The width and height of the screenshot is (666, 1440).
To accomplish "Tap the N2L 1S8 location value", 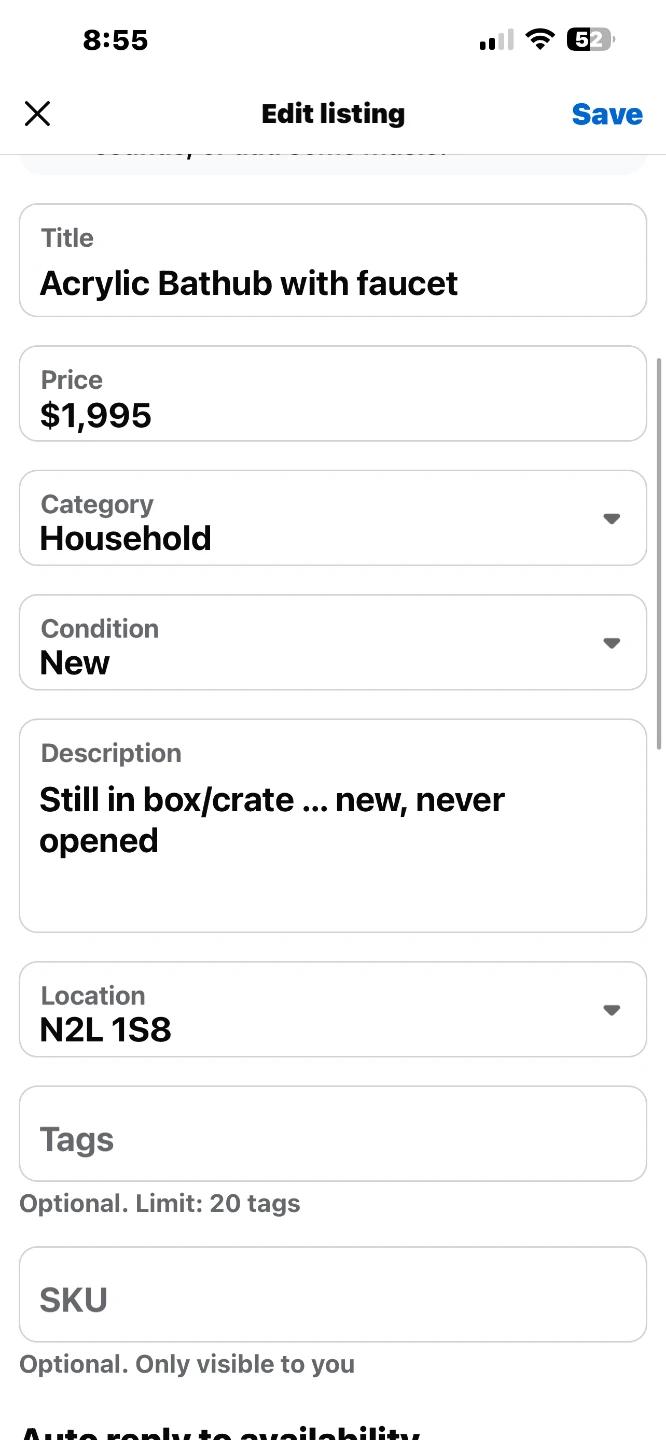I will pos(106,1030).
